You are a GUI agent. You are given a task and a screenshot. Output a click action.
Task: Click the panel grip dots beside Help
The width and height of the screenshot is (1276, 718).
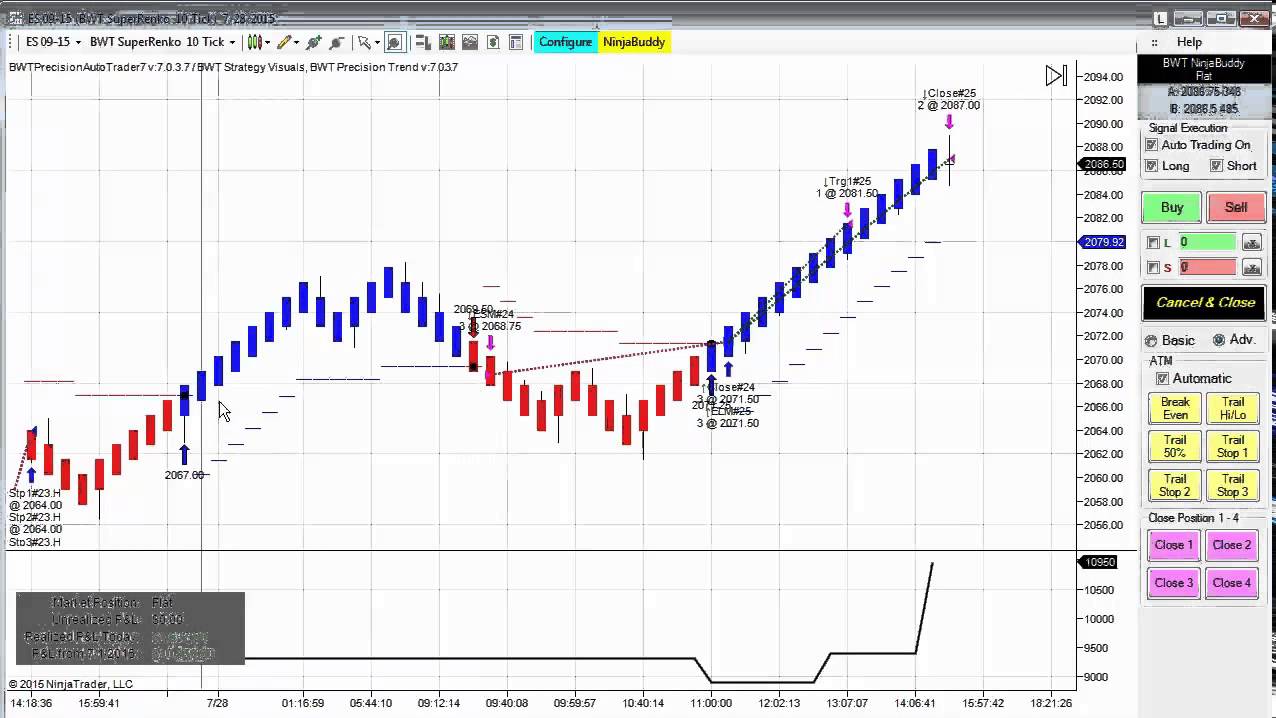(1154, 42)
